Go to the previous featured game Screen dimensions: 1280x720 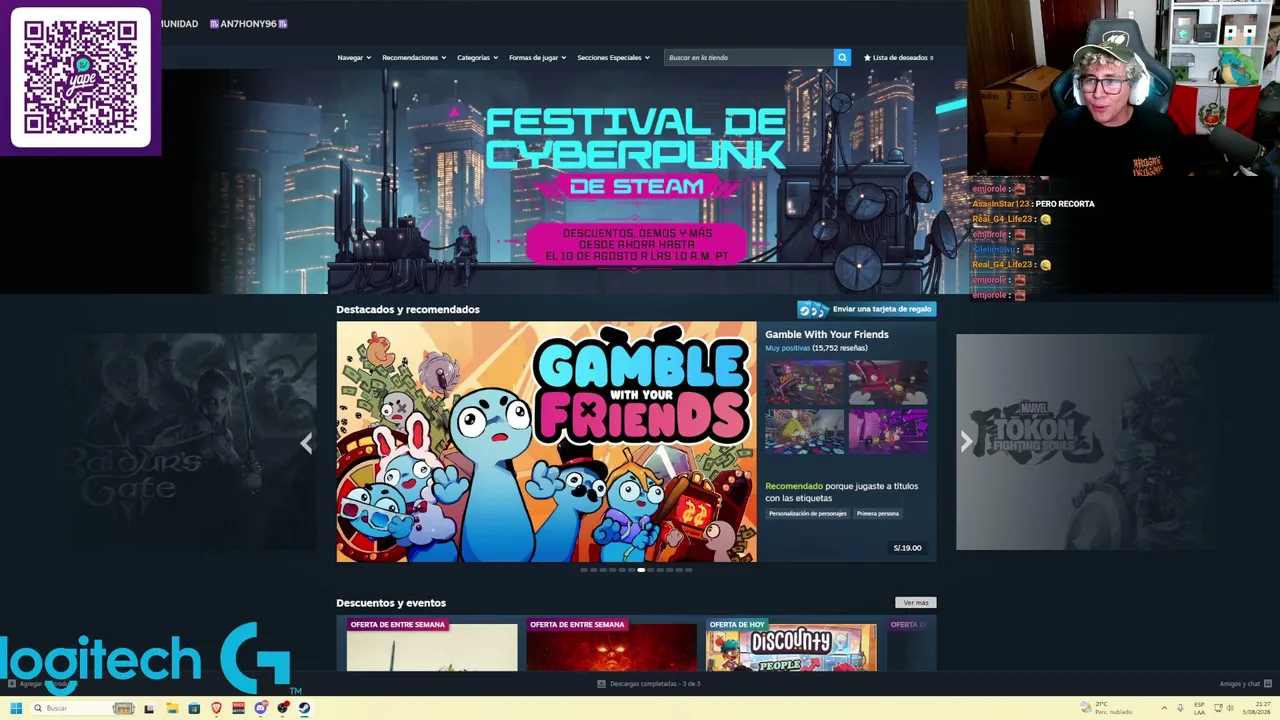(306, 443)
